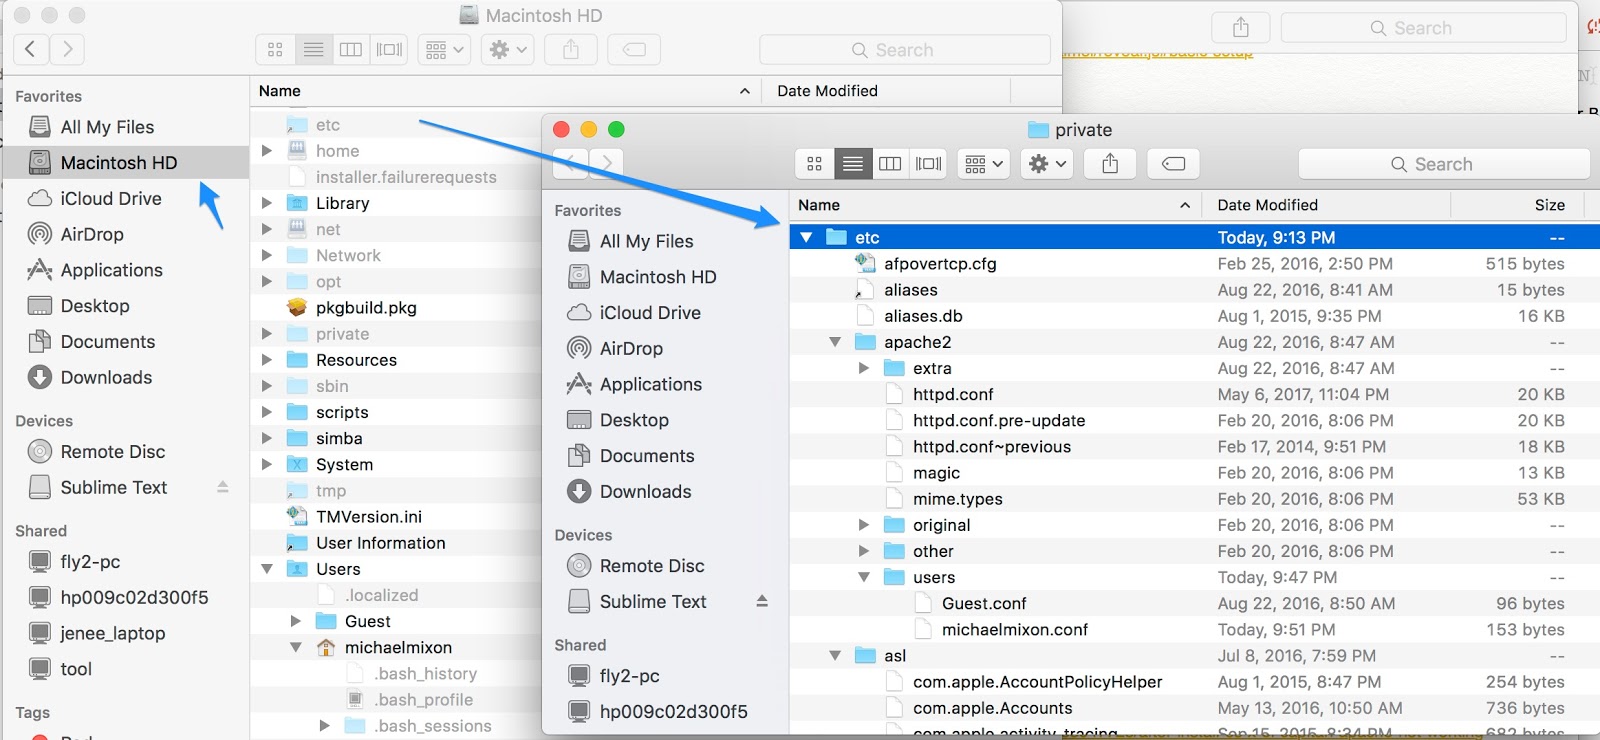This screenshot has height=740, width=1600.
Task: Open Downloads in private window sidebar
Action: click(646, 492)
